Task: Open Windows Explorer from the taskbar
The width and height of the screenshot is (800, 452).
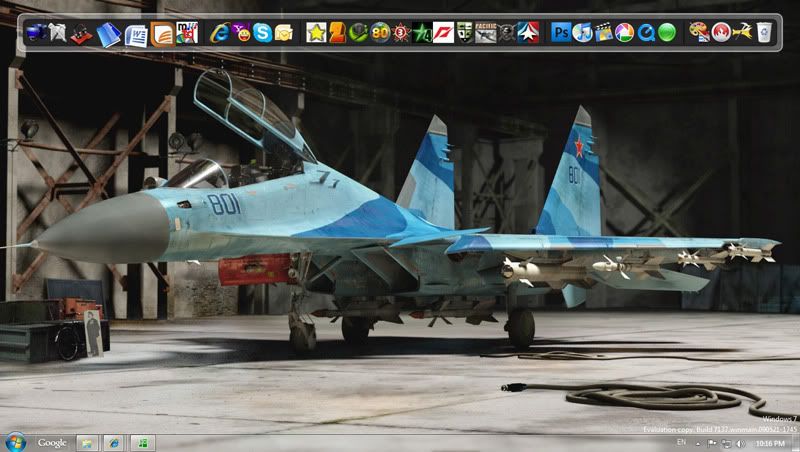Action: coord(87,443)
